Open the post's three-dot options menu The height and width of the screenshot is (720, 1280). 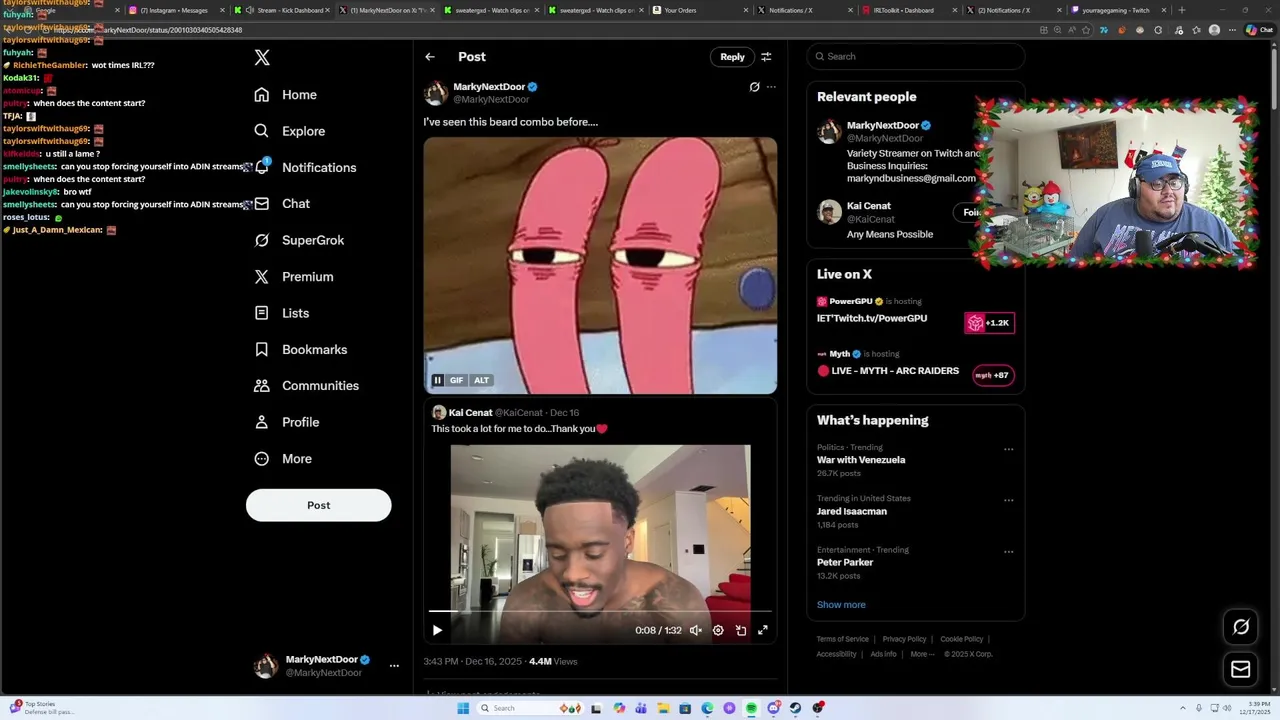tap(771, 87)
